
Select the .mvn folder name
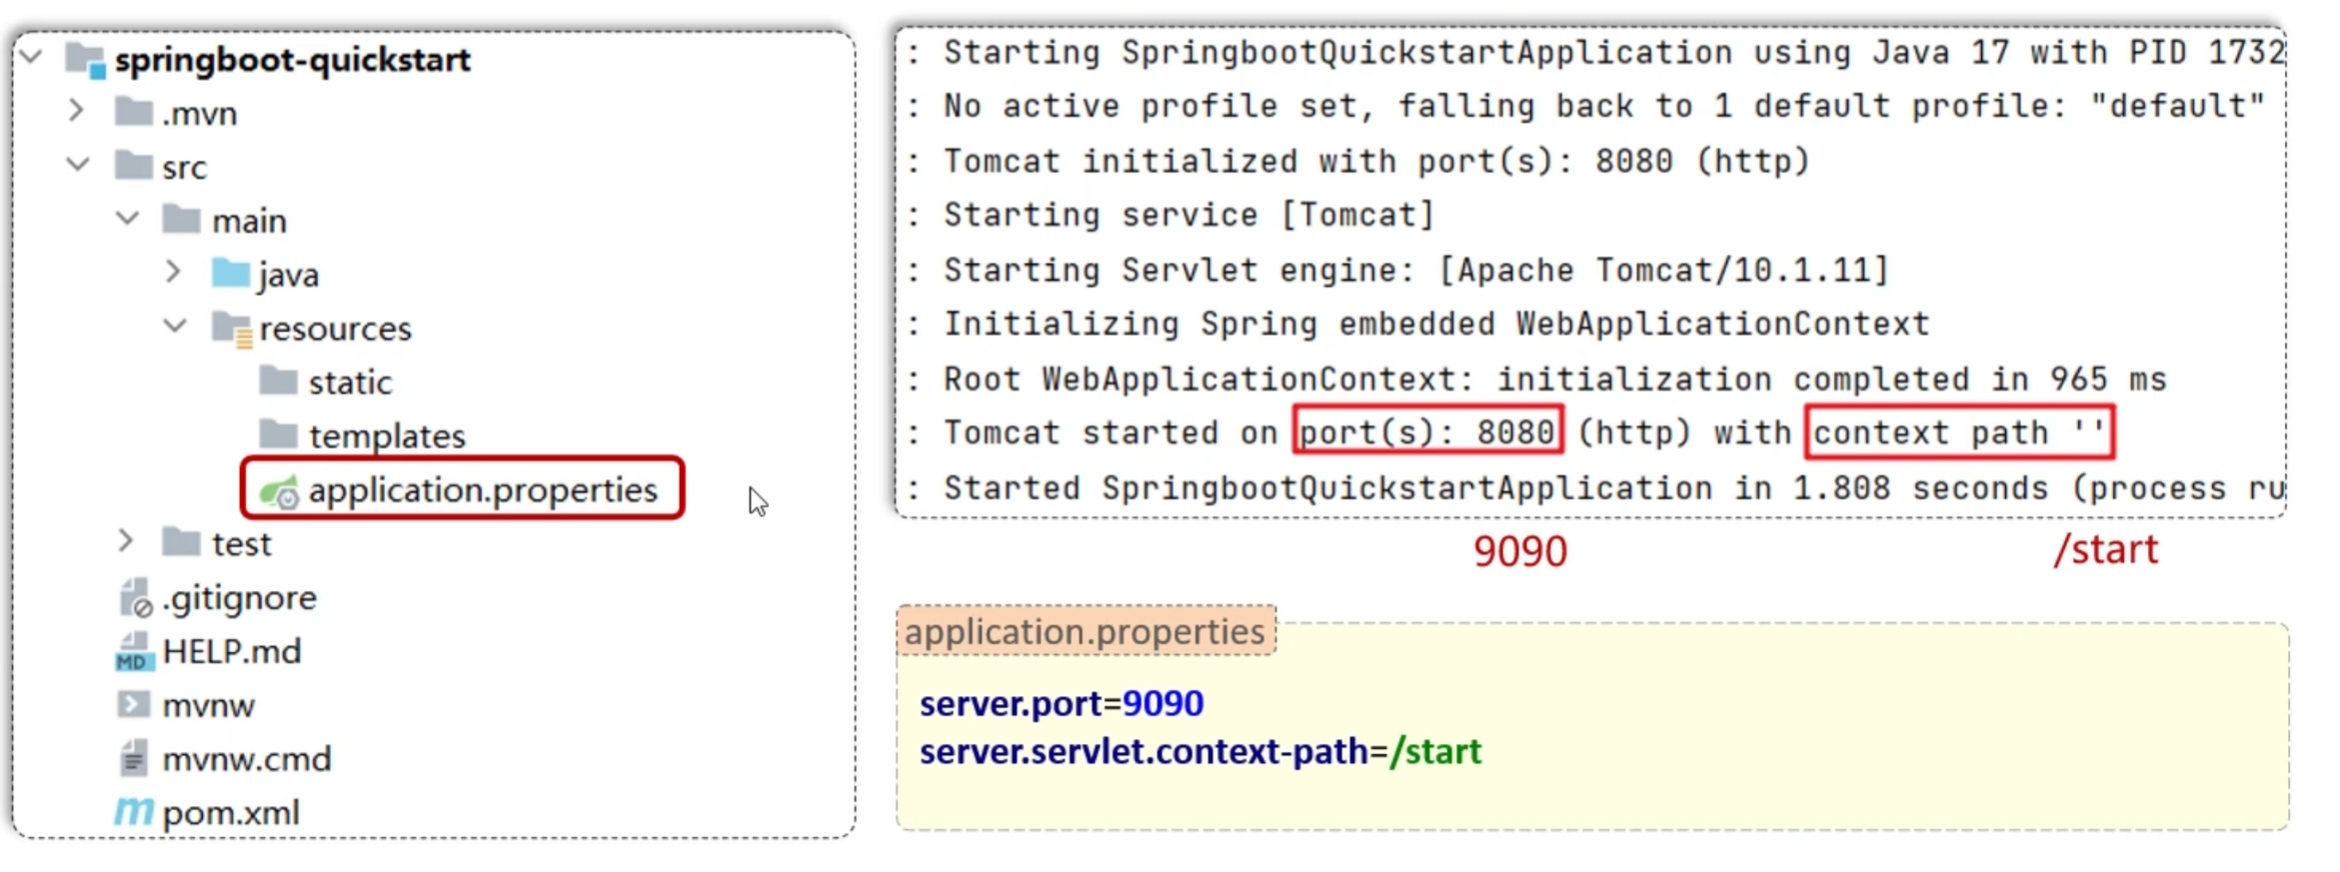click(200, 114)
